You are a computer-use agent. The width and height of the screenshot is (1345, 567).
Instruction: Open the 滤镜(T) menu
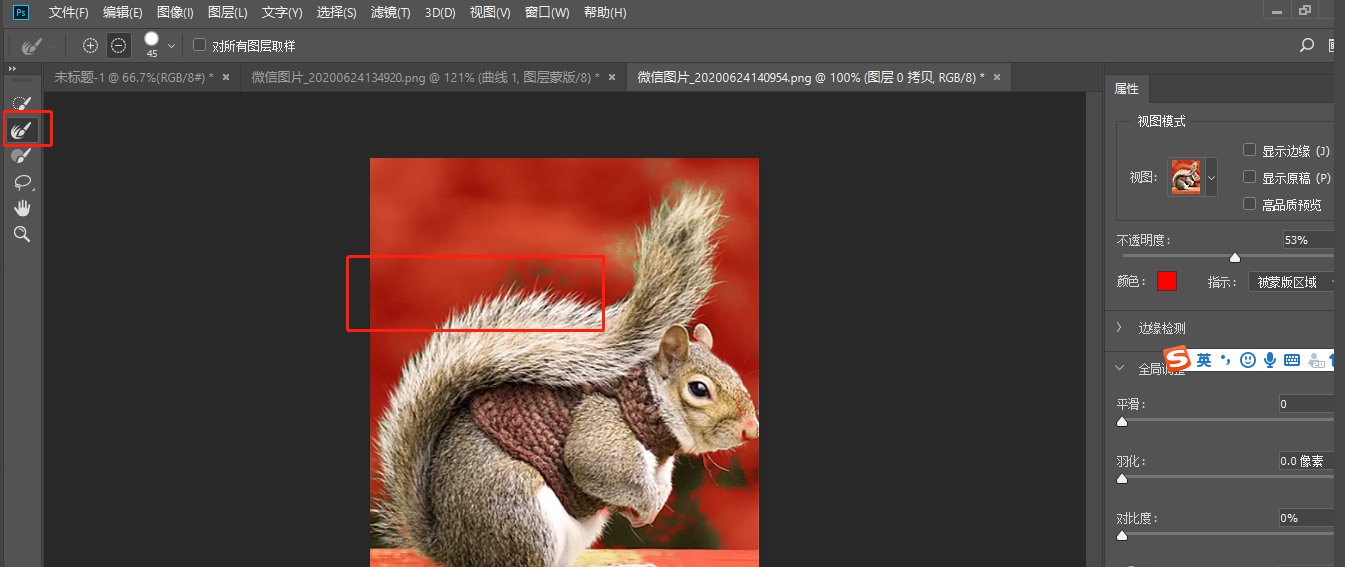coord(390,13)
